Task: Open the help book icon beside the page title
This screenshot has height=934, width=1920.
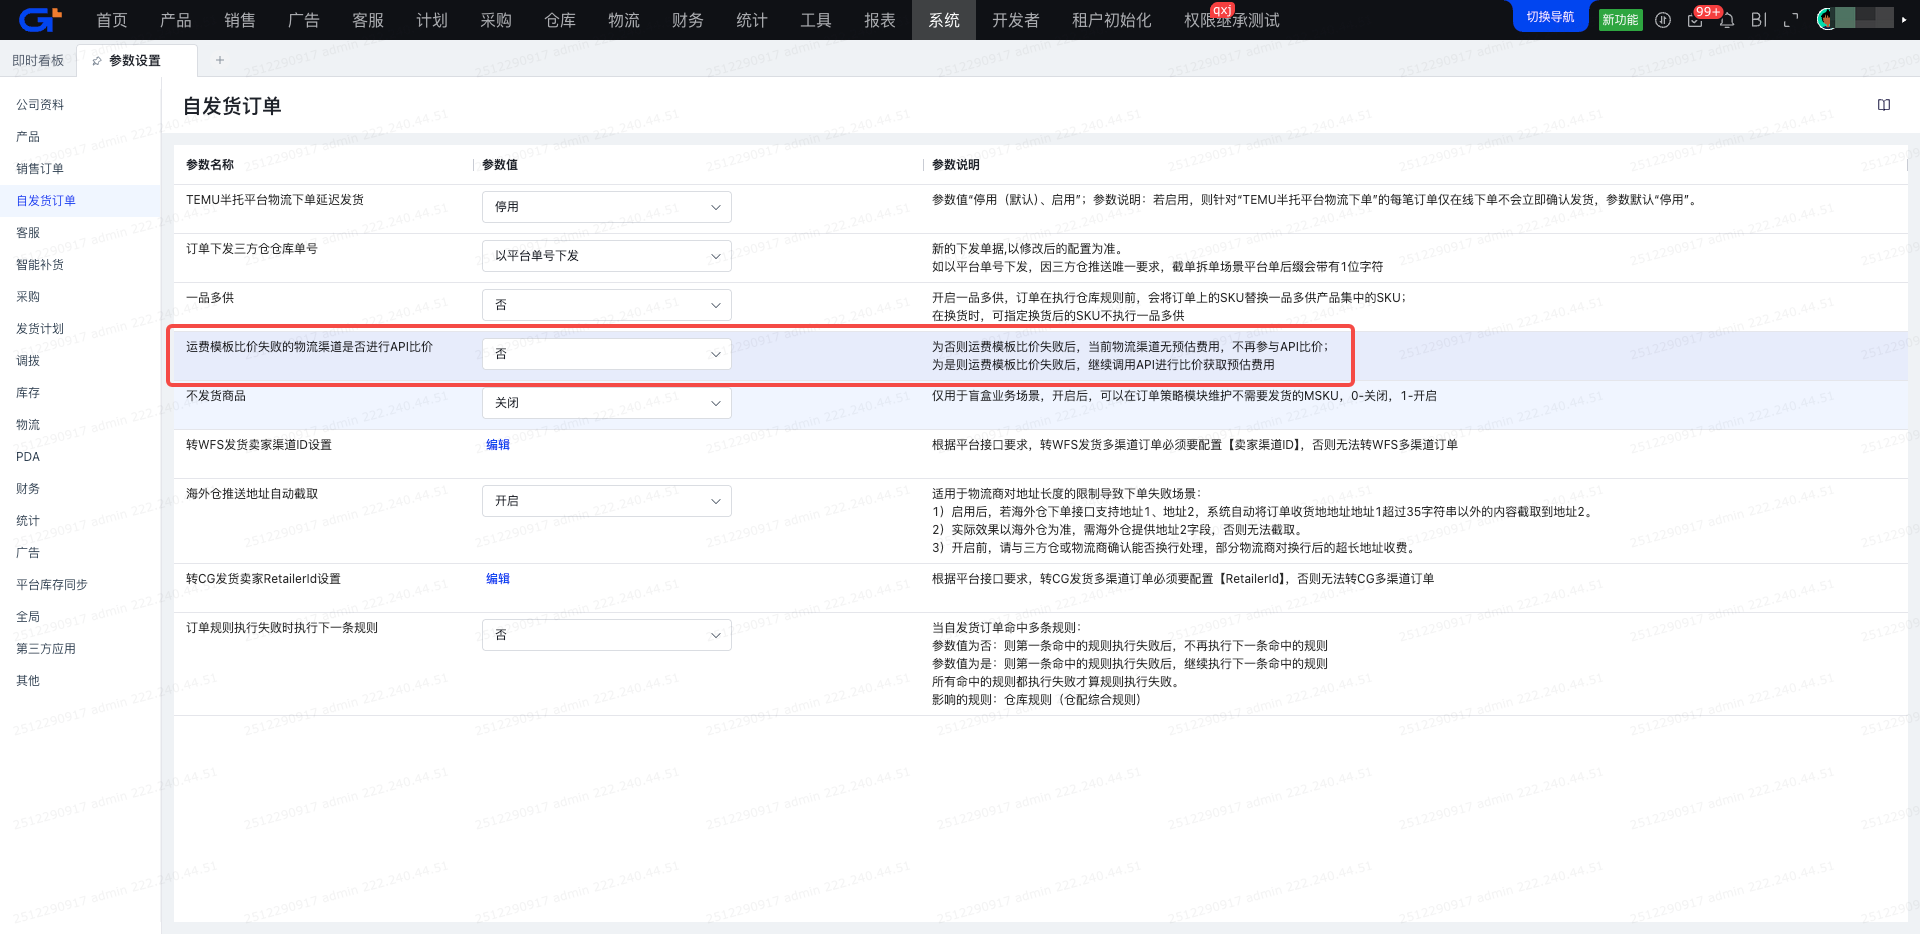Action: click(x=1884, y=105)
